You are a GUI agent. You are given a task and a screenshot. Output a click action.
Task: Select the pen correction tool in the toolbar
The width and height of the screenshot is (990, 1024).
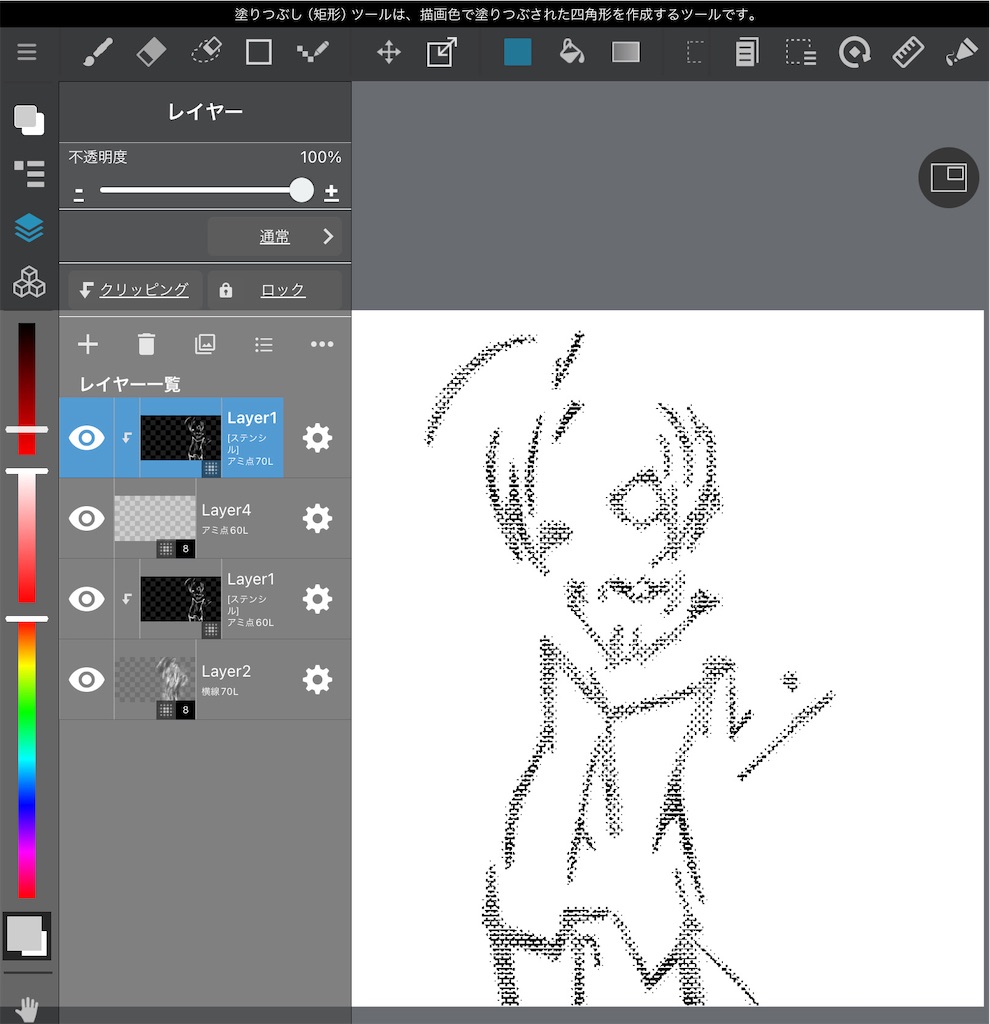tap(961, 52)
